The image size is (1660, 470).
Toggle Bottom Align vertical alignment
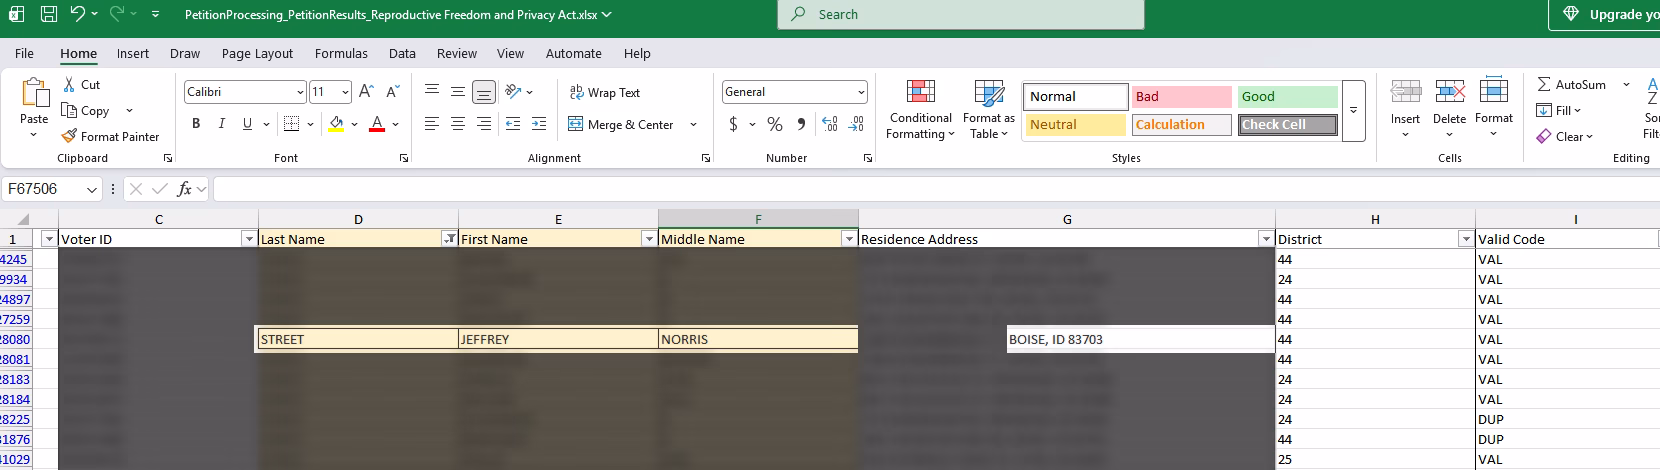point(484,93)
